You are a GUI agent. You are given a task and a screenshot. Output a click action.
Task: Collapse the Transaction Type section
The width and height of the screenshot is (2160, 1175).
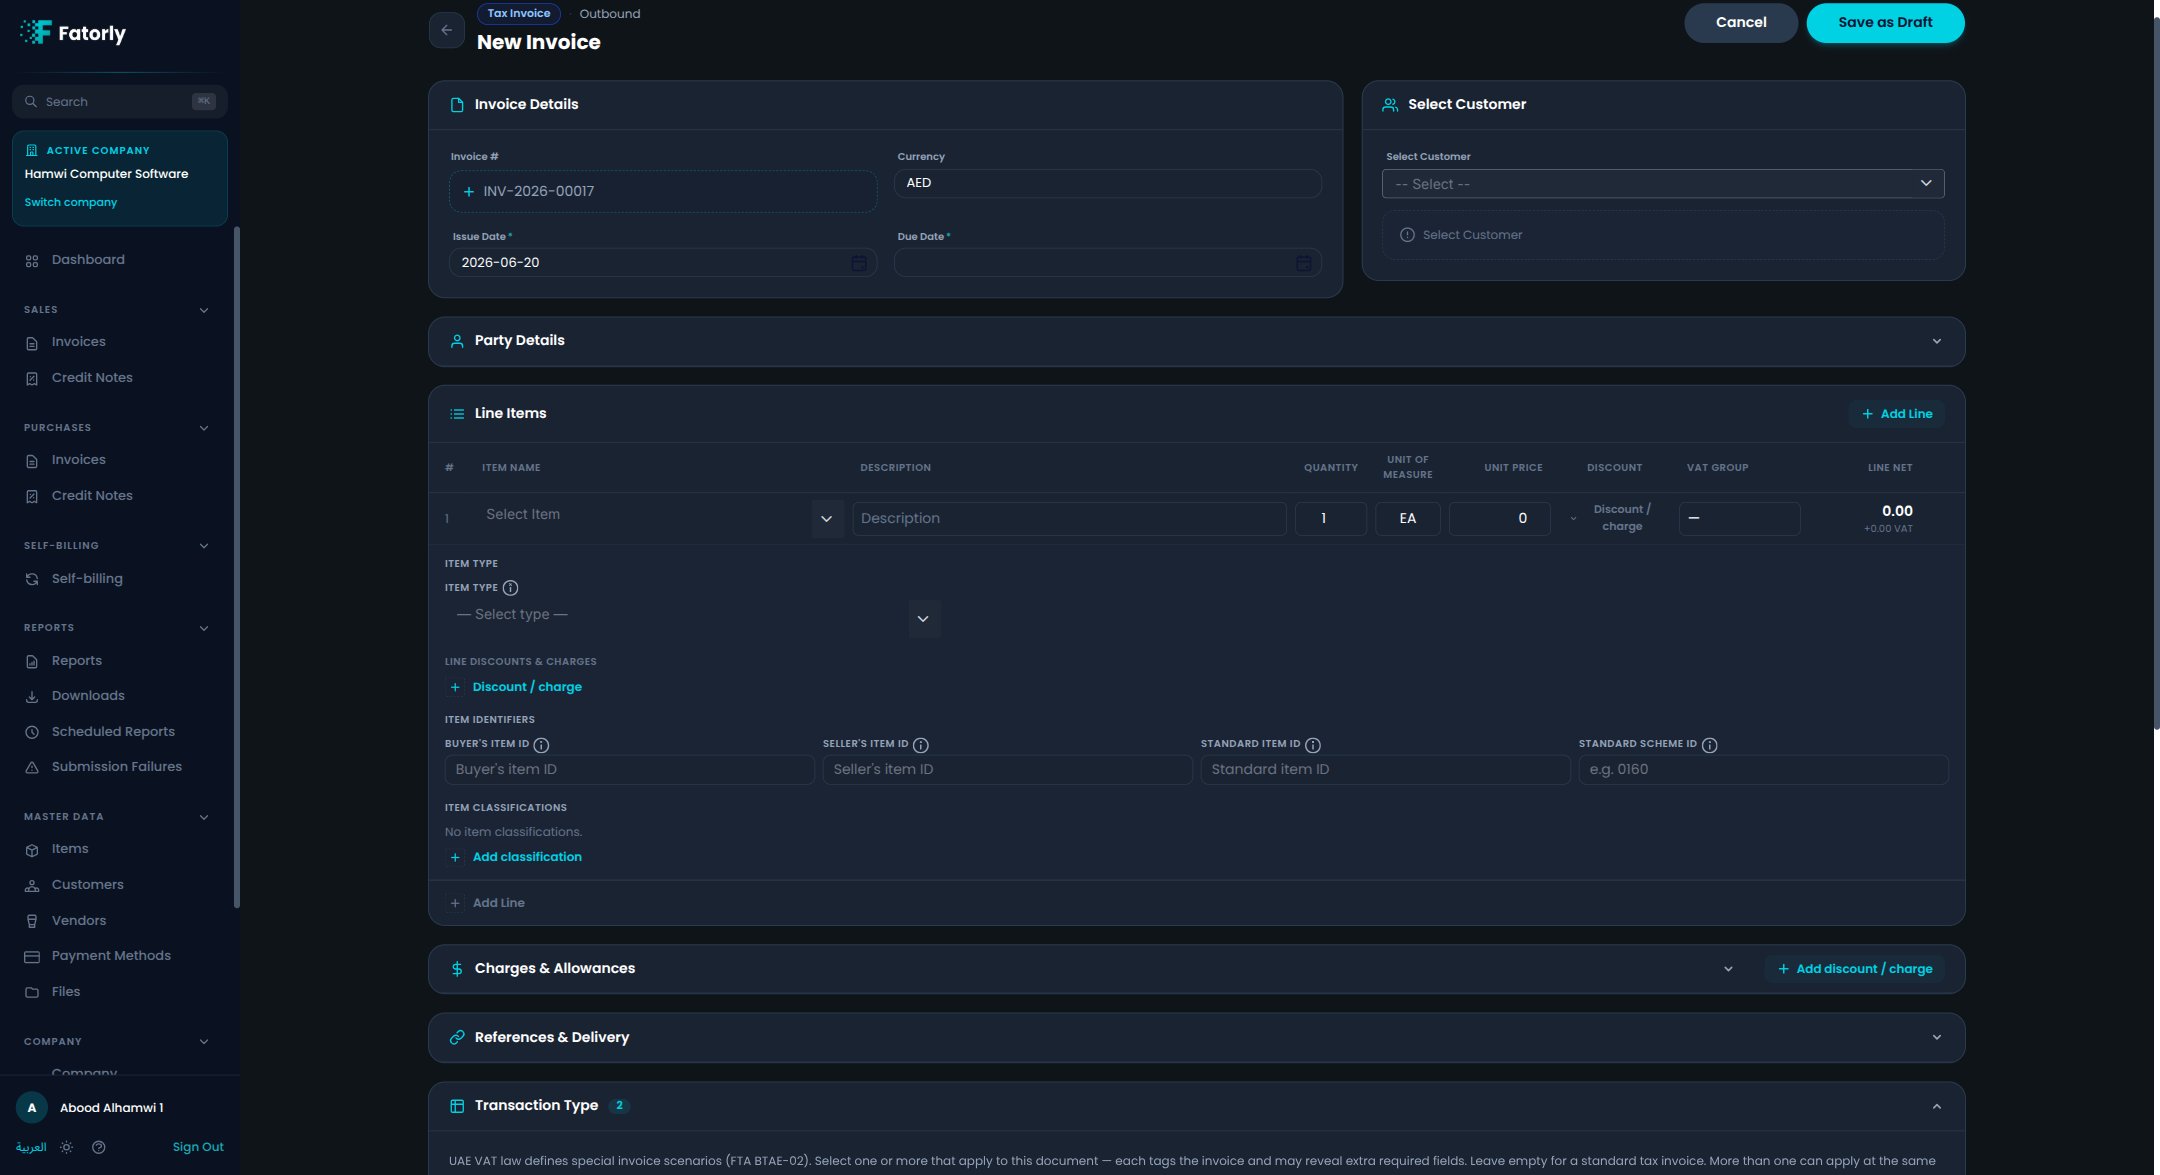pyautogui.click(x=1936, y=1106)
